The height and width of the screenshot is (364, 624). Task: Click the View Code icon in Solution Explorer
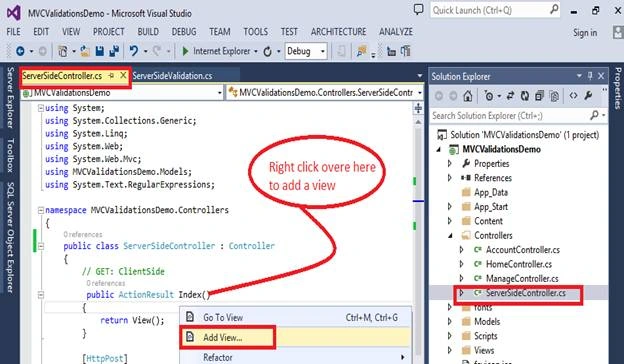click(x=573, y=95)
